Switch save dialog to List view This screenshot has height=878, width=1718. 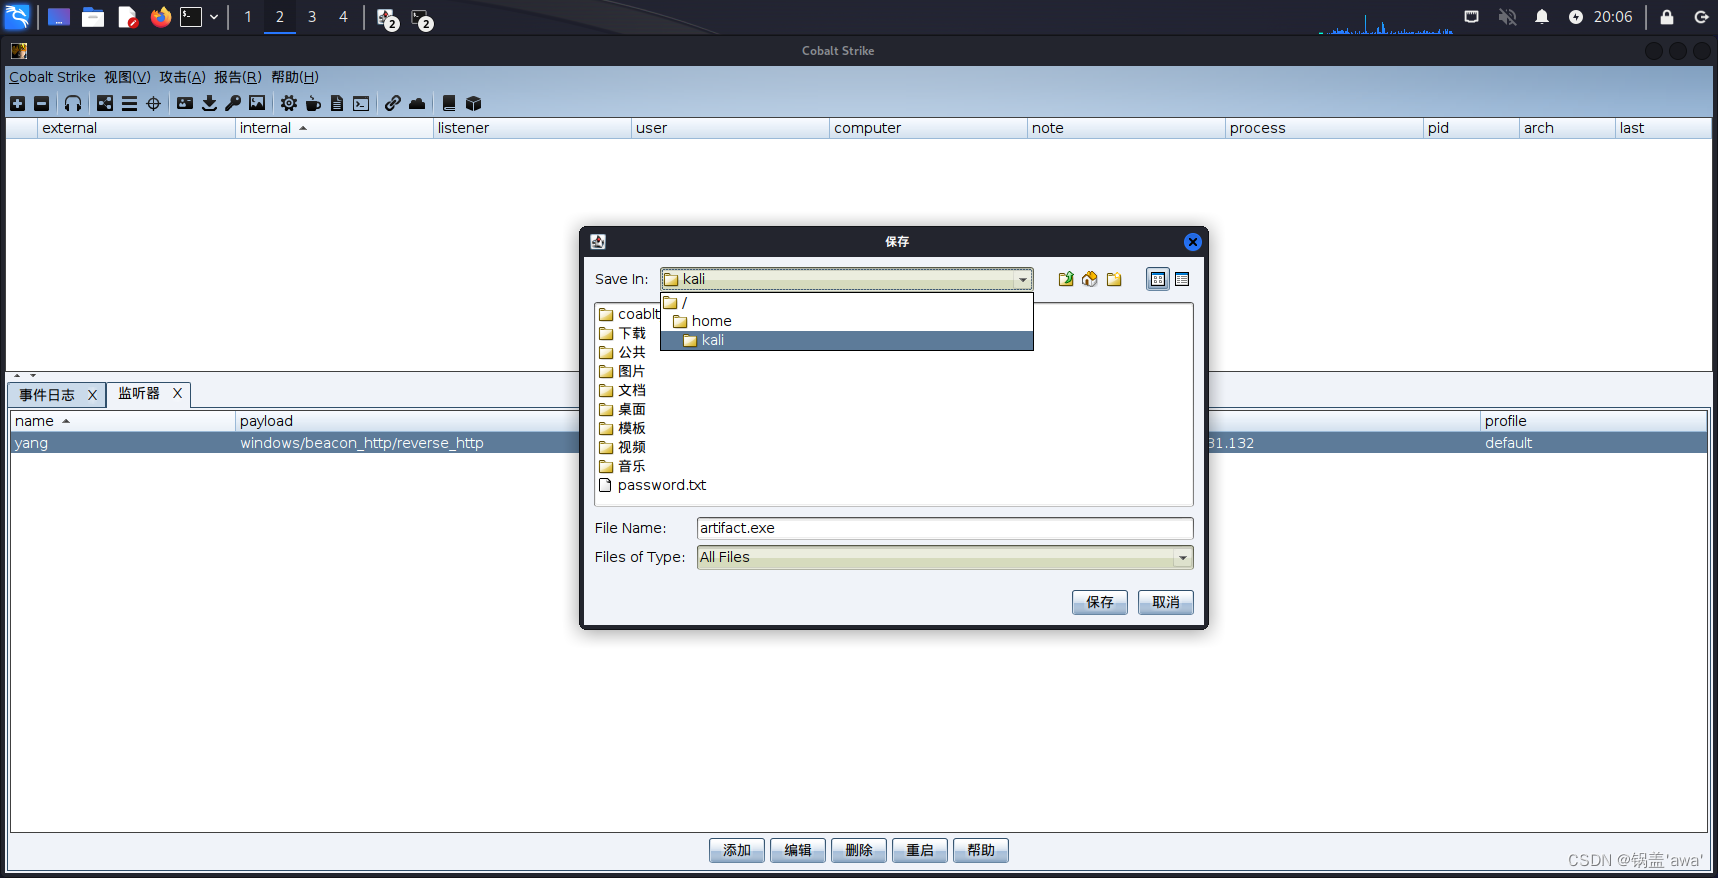click(1158, 279)
